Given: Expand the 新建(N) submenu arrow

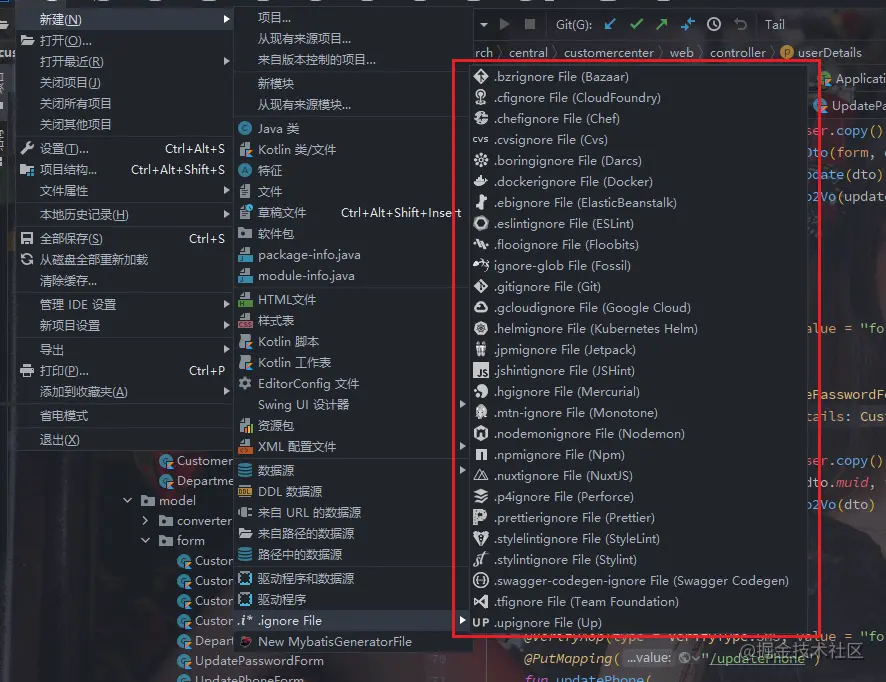Looking at the screenshot, I should (x=226, y=20).
